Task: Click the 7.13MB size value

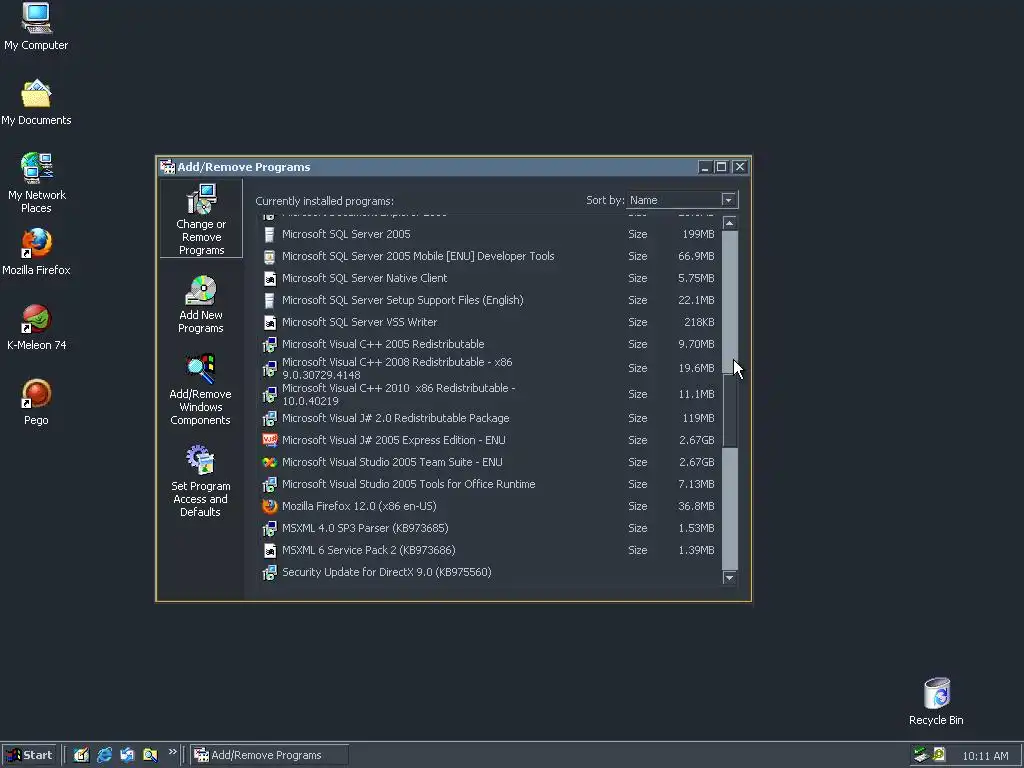Action: 696,485
